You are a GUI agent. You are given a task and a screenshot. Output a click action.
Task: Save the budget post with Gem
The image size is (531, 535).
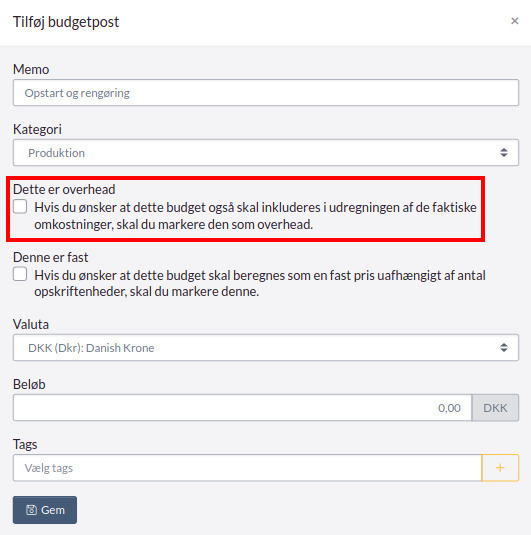(x=45, y=510)
